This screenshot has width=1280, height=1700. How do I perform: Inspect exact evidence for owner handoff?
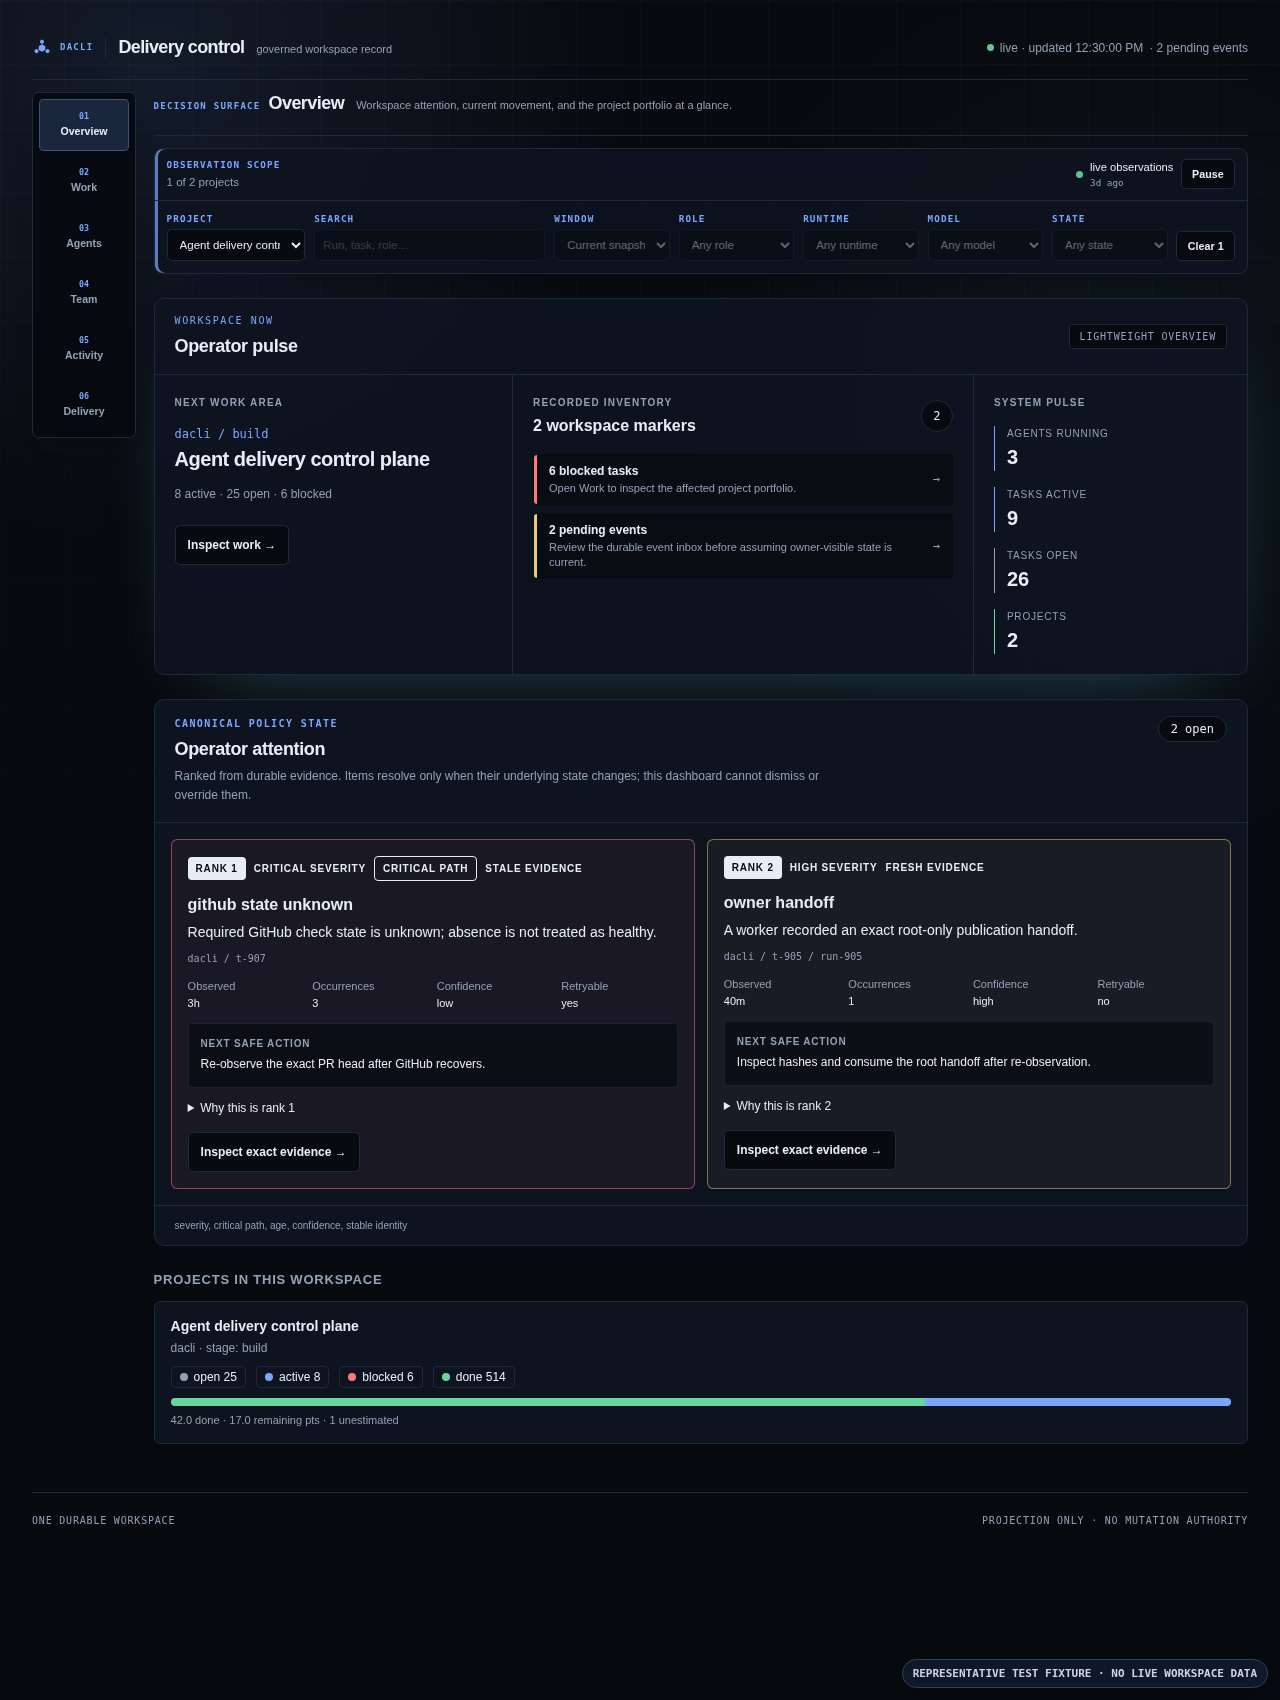[809, 1150]
